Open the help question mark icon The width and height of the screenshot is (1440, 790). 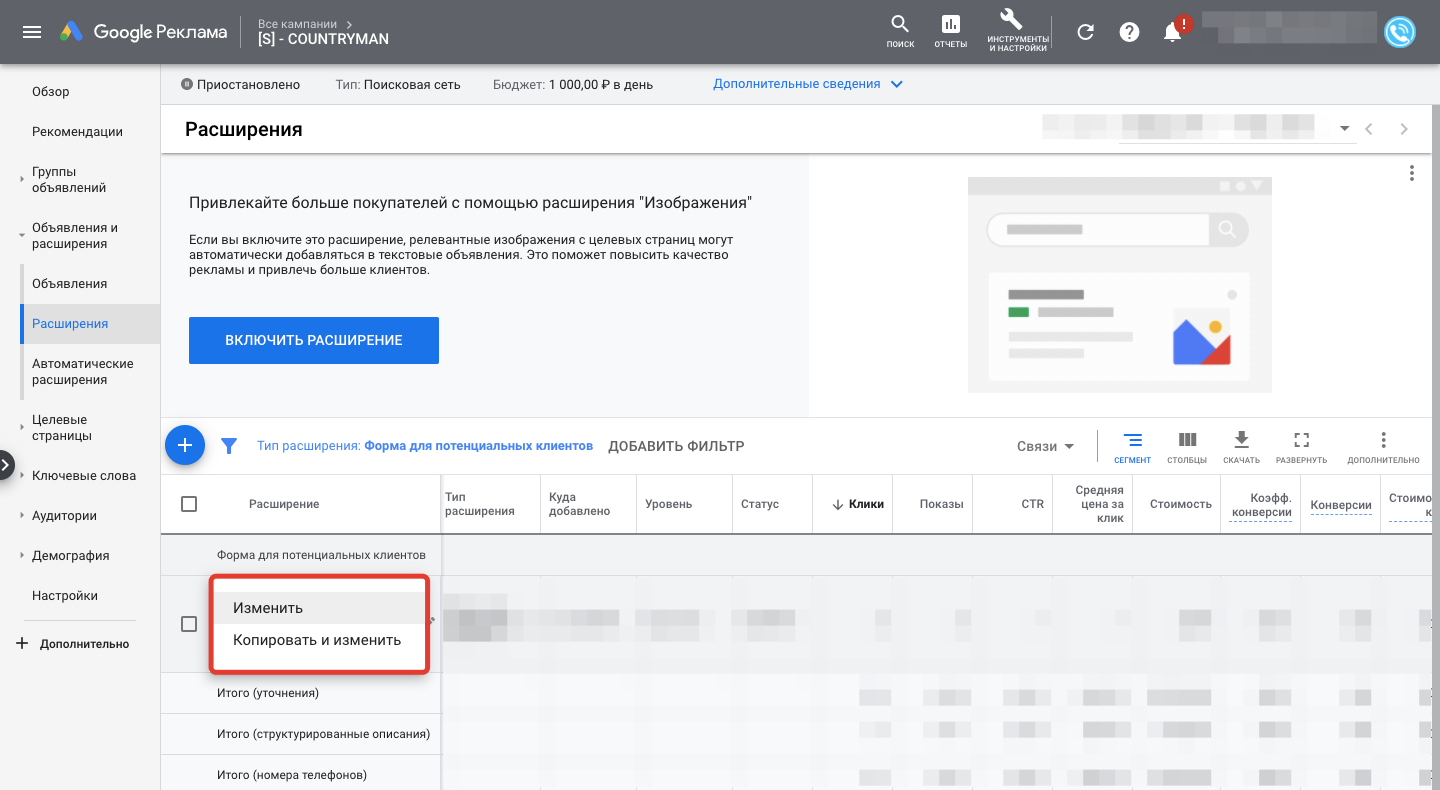pos(1129,32)
